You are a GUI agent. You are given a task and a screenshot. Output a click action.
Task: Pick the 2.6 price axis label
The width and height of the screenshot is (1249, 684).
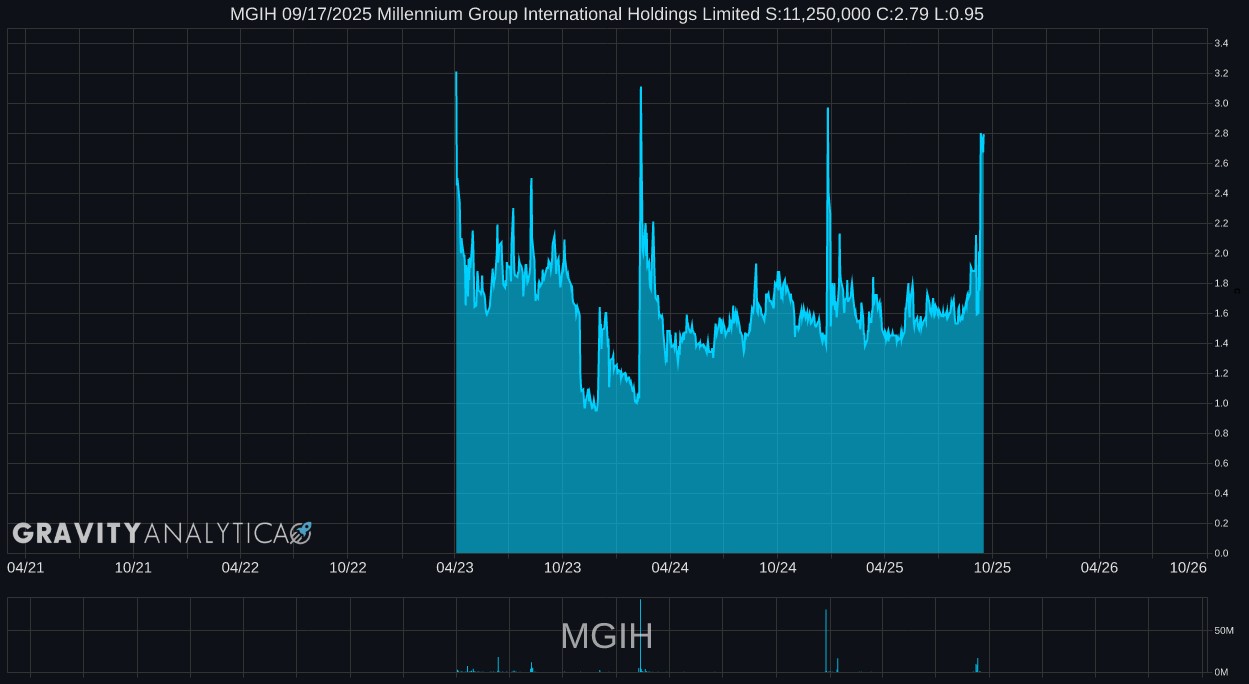1221,163
